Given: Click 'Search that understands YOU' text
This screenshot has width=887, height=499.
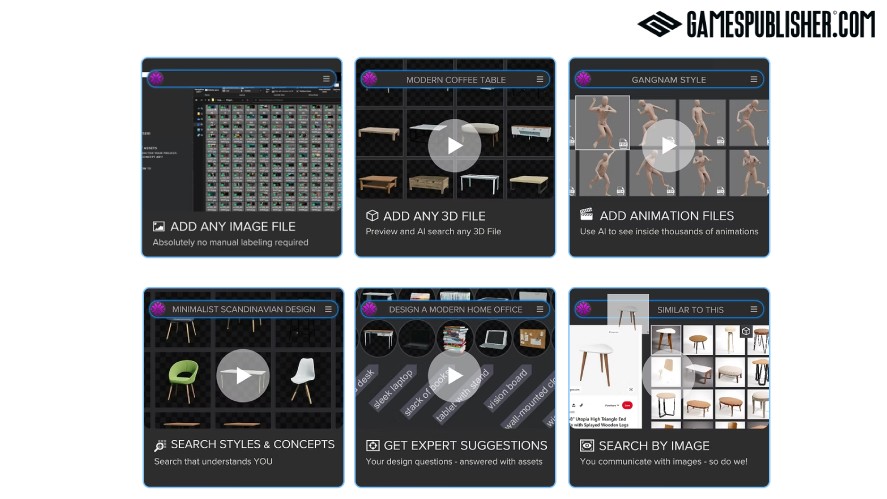Looking at the screenshot, I should point(213,462).
